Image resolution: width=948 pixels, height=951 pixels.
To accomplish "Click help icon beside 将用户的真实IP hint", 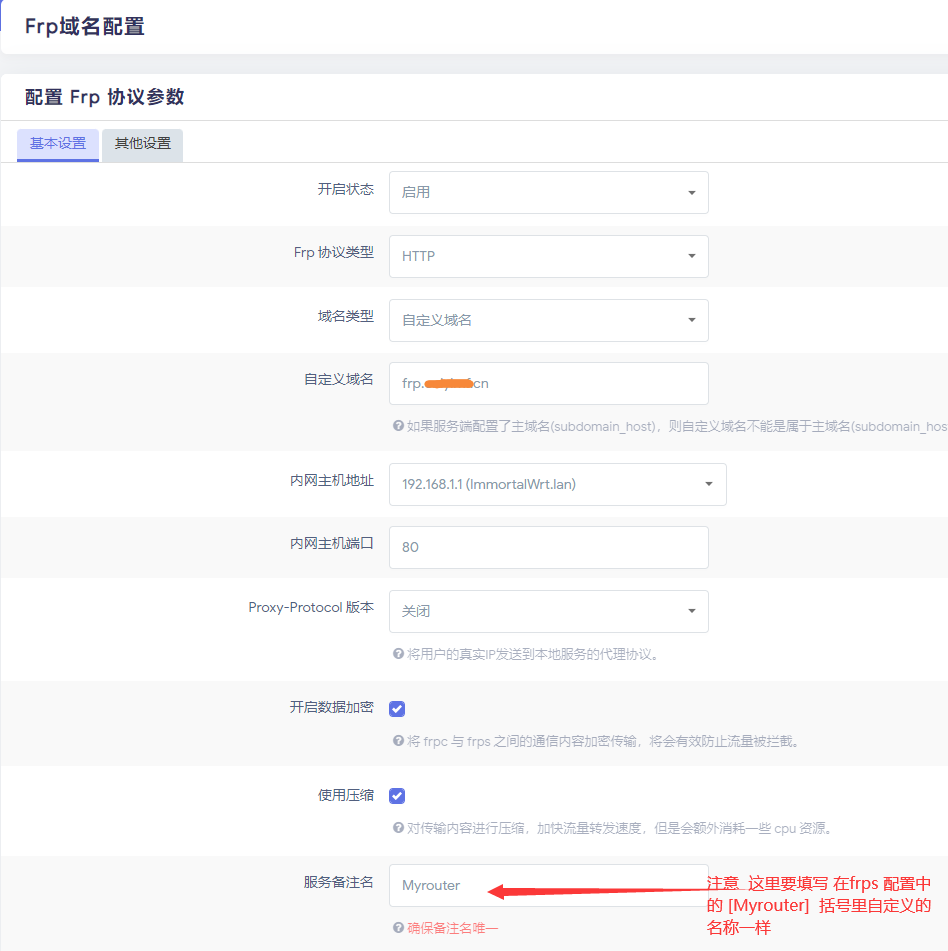I will (x=398, y=654).
